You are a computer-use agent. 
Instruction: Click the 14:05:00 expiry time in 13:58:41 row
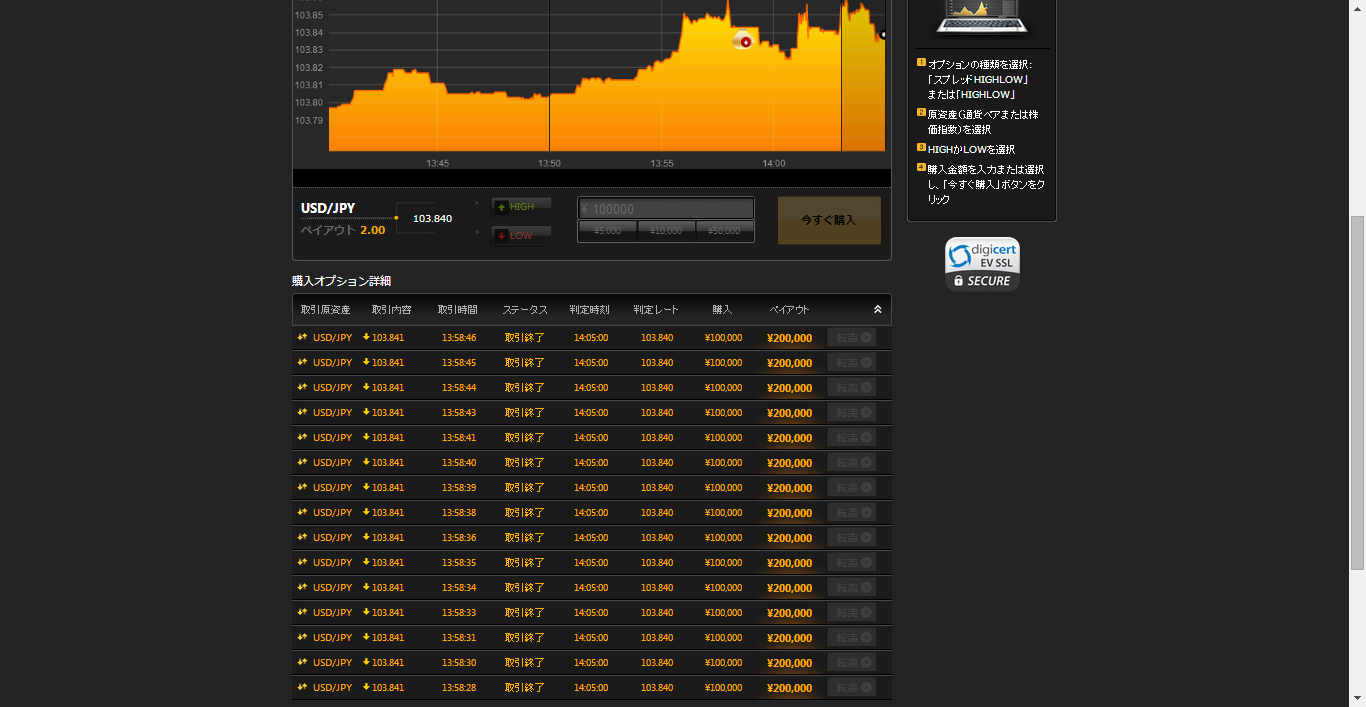tap(591, 438)
